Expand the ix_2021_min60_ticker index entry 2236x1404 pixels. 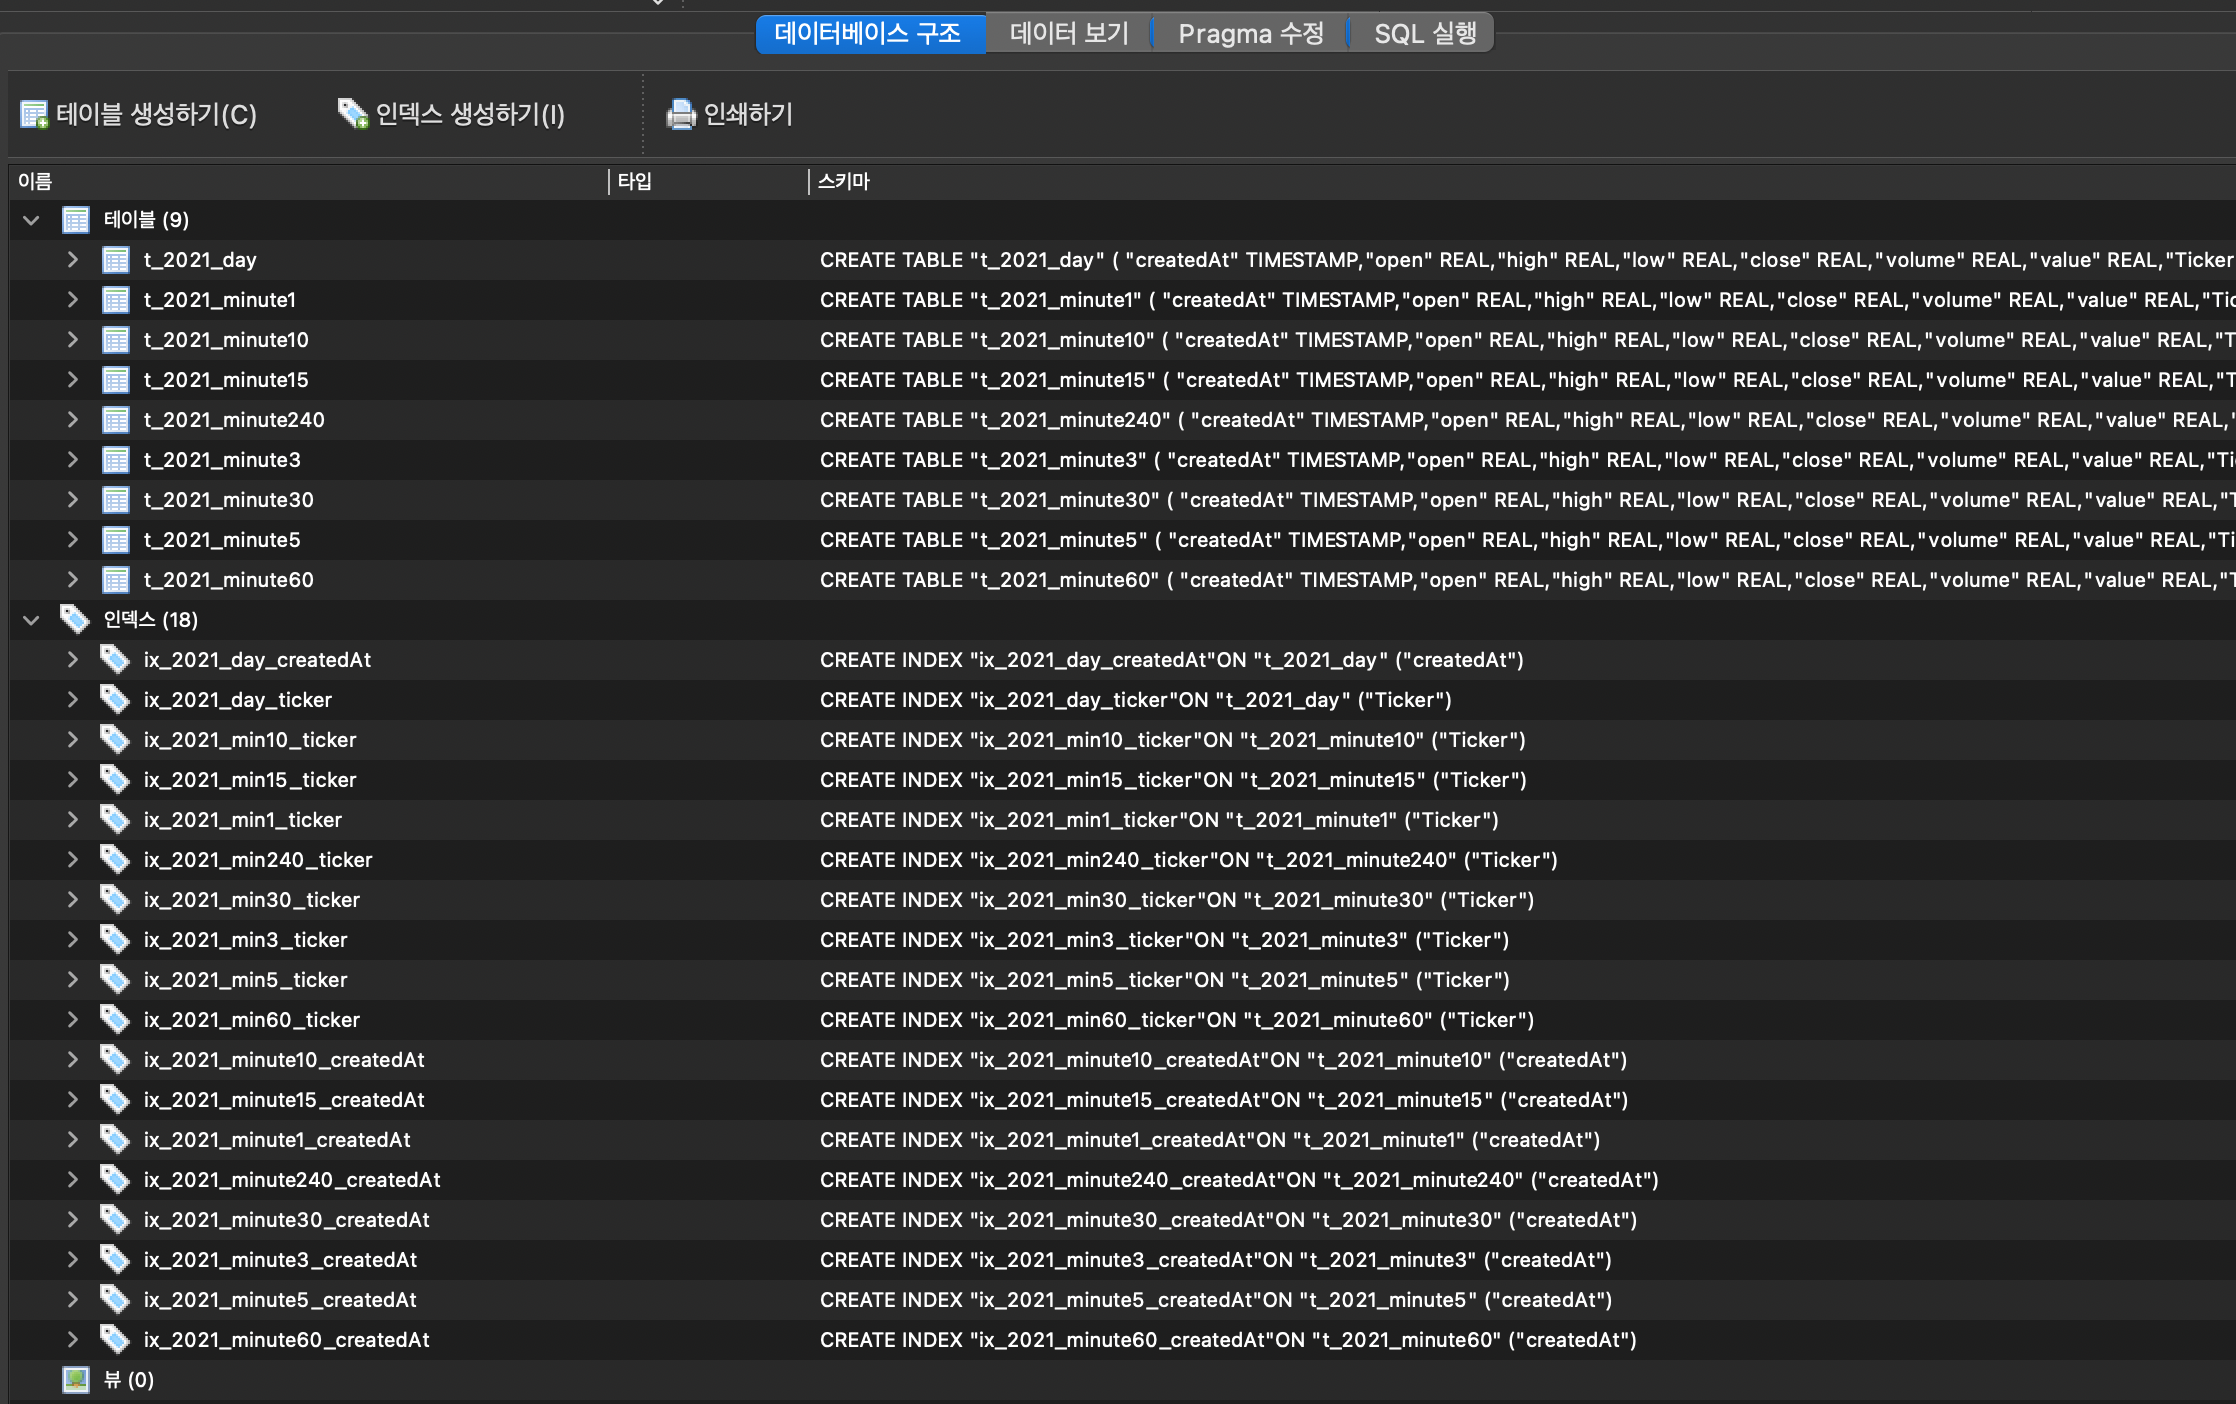click(72, 1020)
